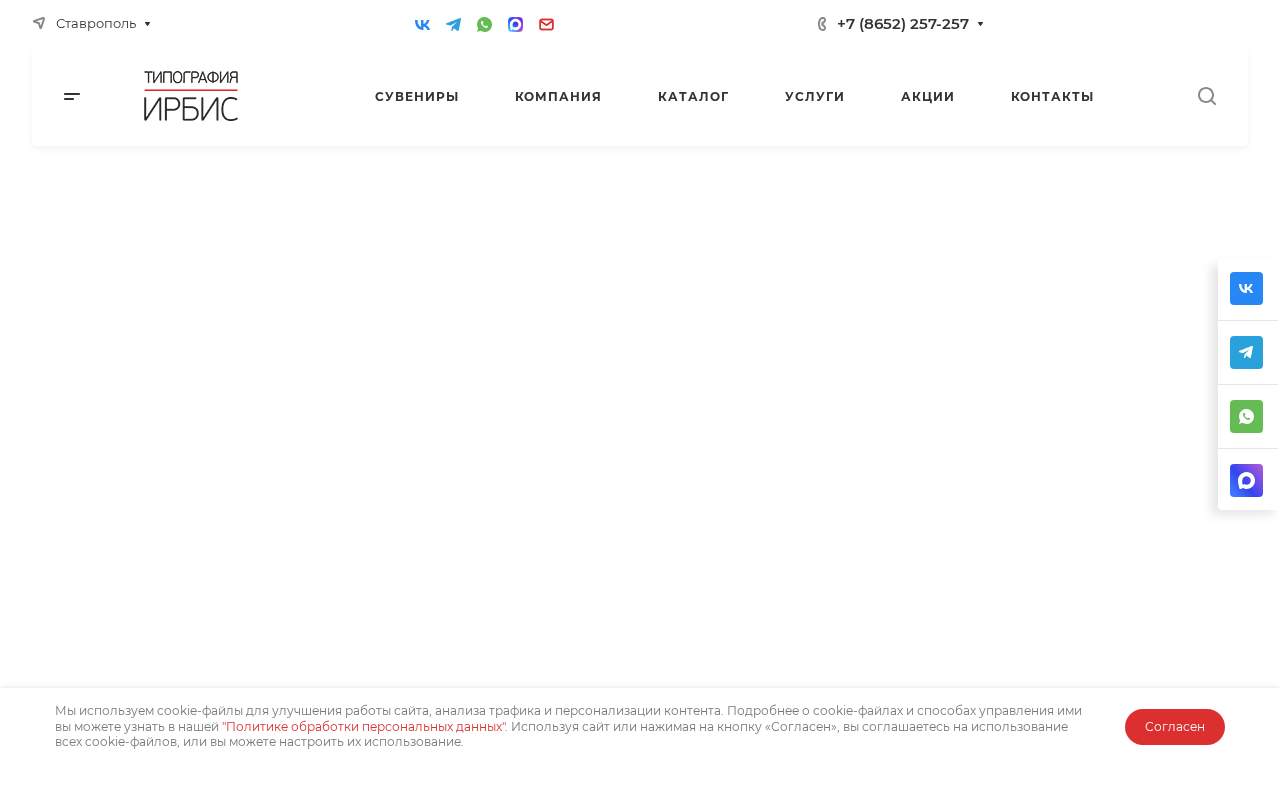Open the Max messenger link in the top social row
This screenshot has height=800, width=1280.
(515, 24)
